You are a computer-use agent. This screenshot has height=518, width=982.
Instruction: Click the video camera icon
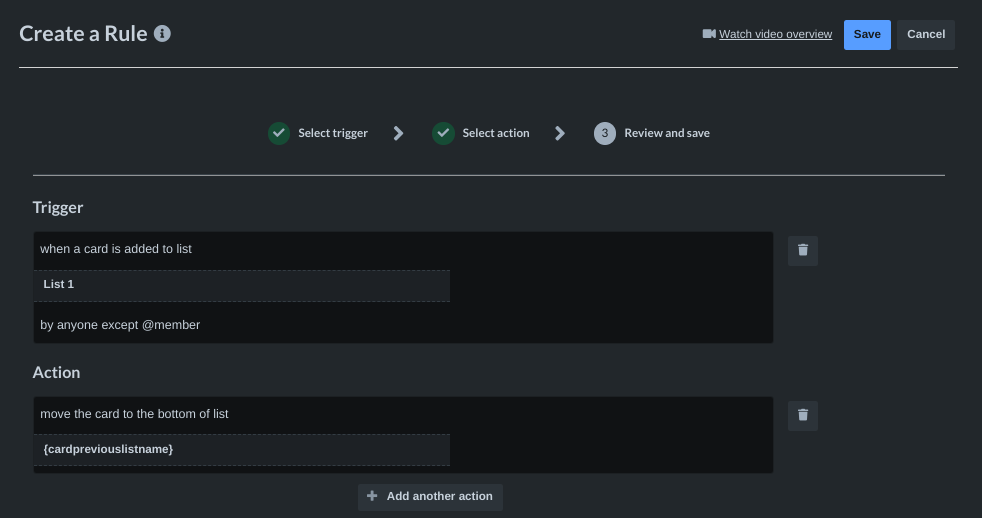click(x=709, y=34)
